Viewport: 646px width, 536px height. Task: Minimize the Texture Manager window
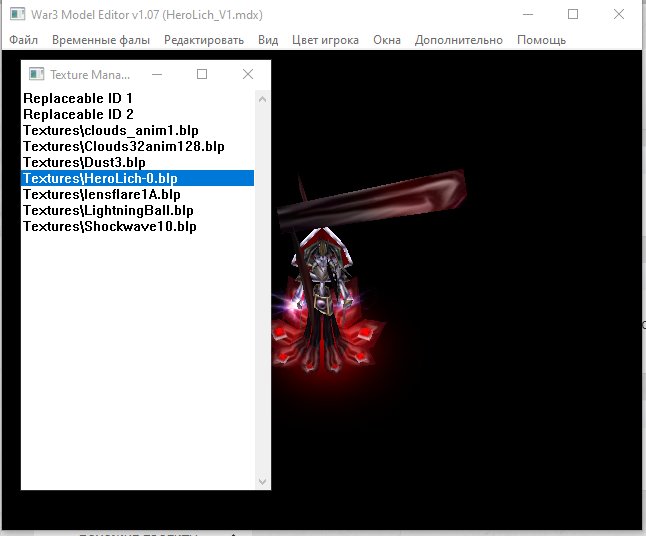(x=157, y=75)
